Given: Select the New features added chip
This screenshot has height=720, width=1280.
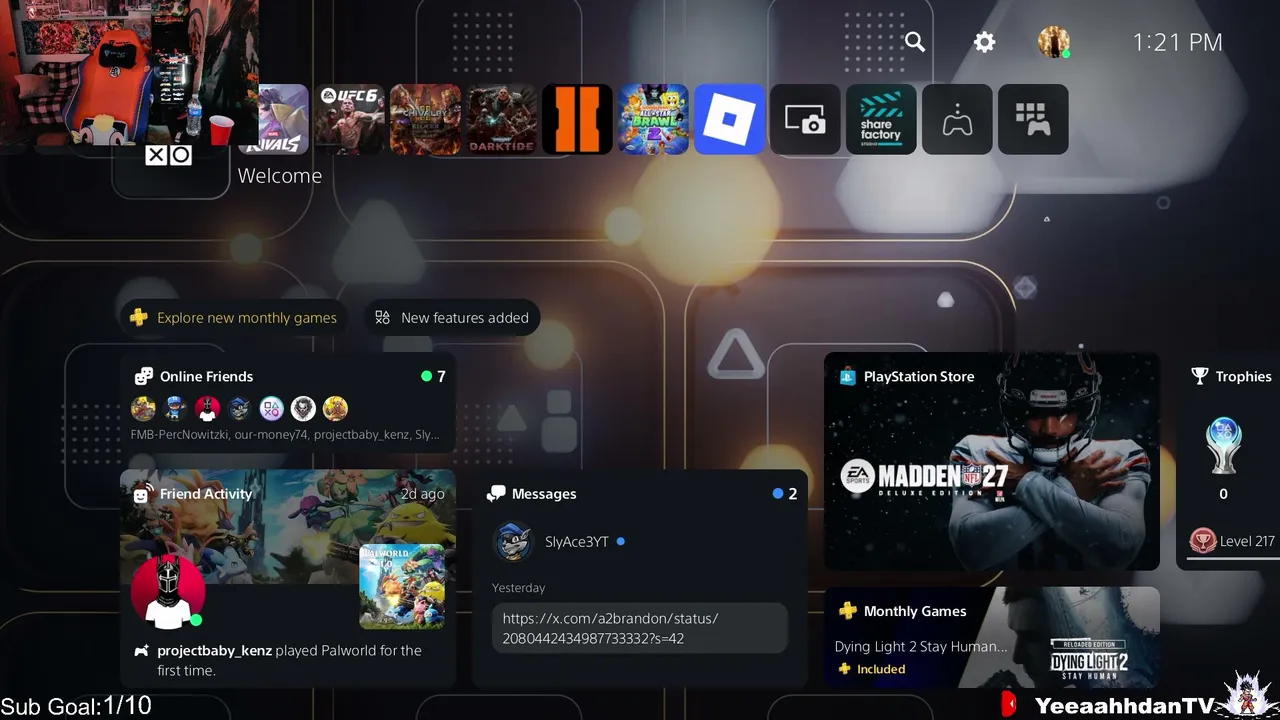Looking at the screenshot, I should 451,318.
